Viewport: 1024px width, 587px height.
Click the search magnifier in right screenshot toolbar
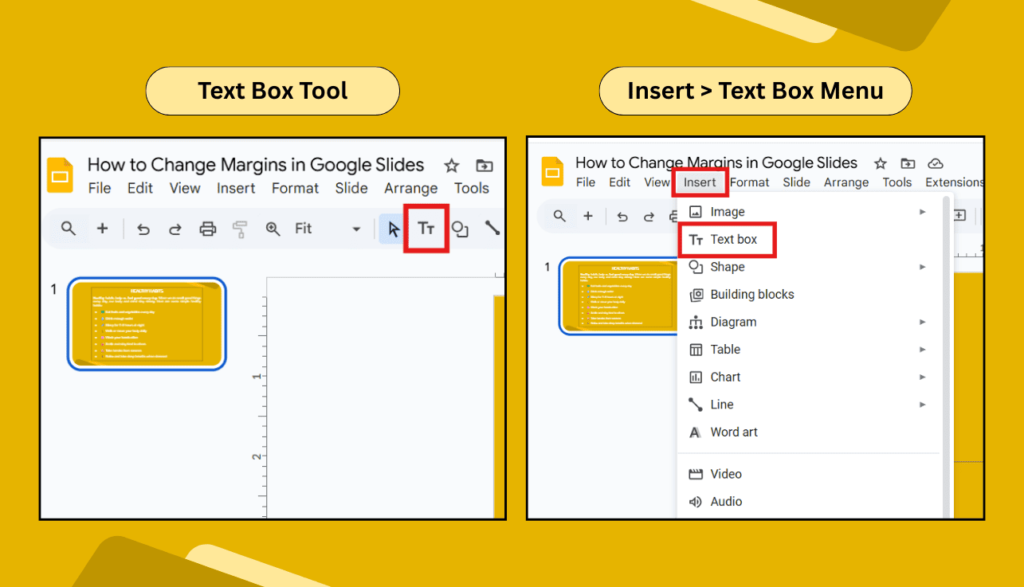point(559,215)
